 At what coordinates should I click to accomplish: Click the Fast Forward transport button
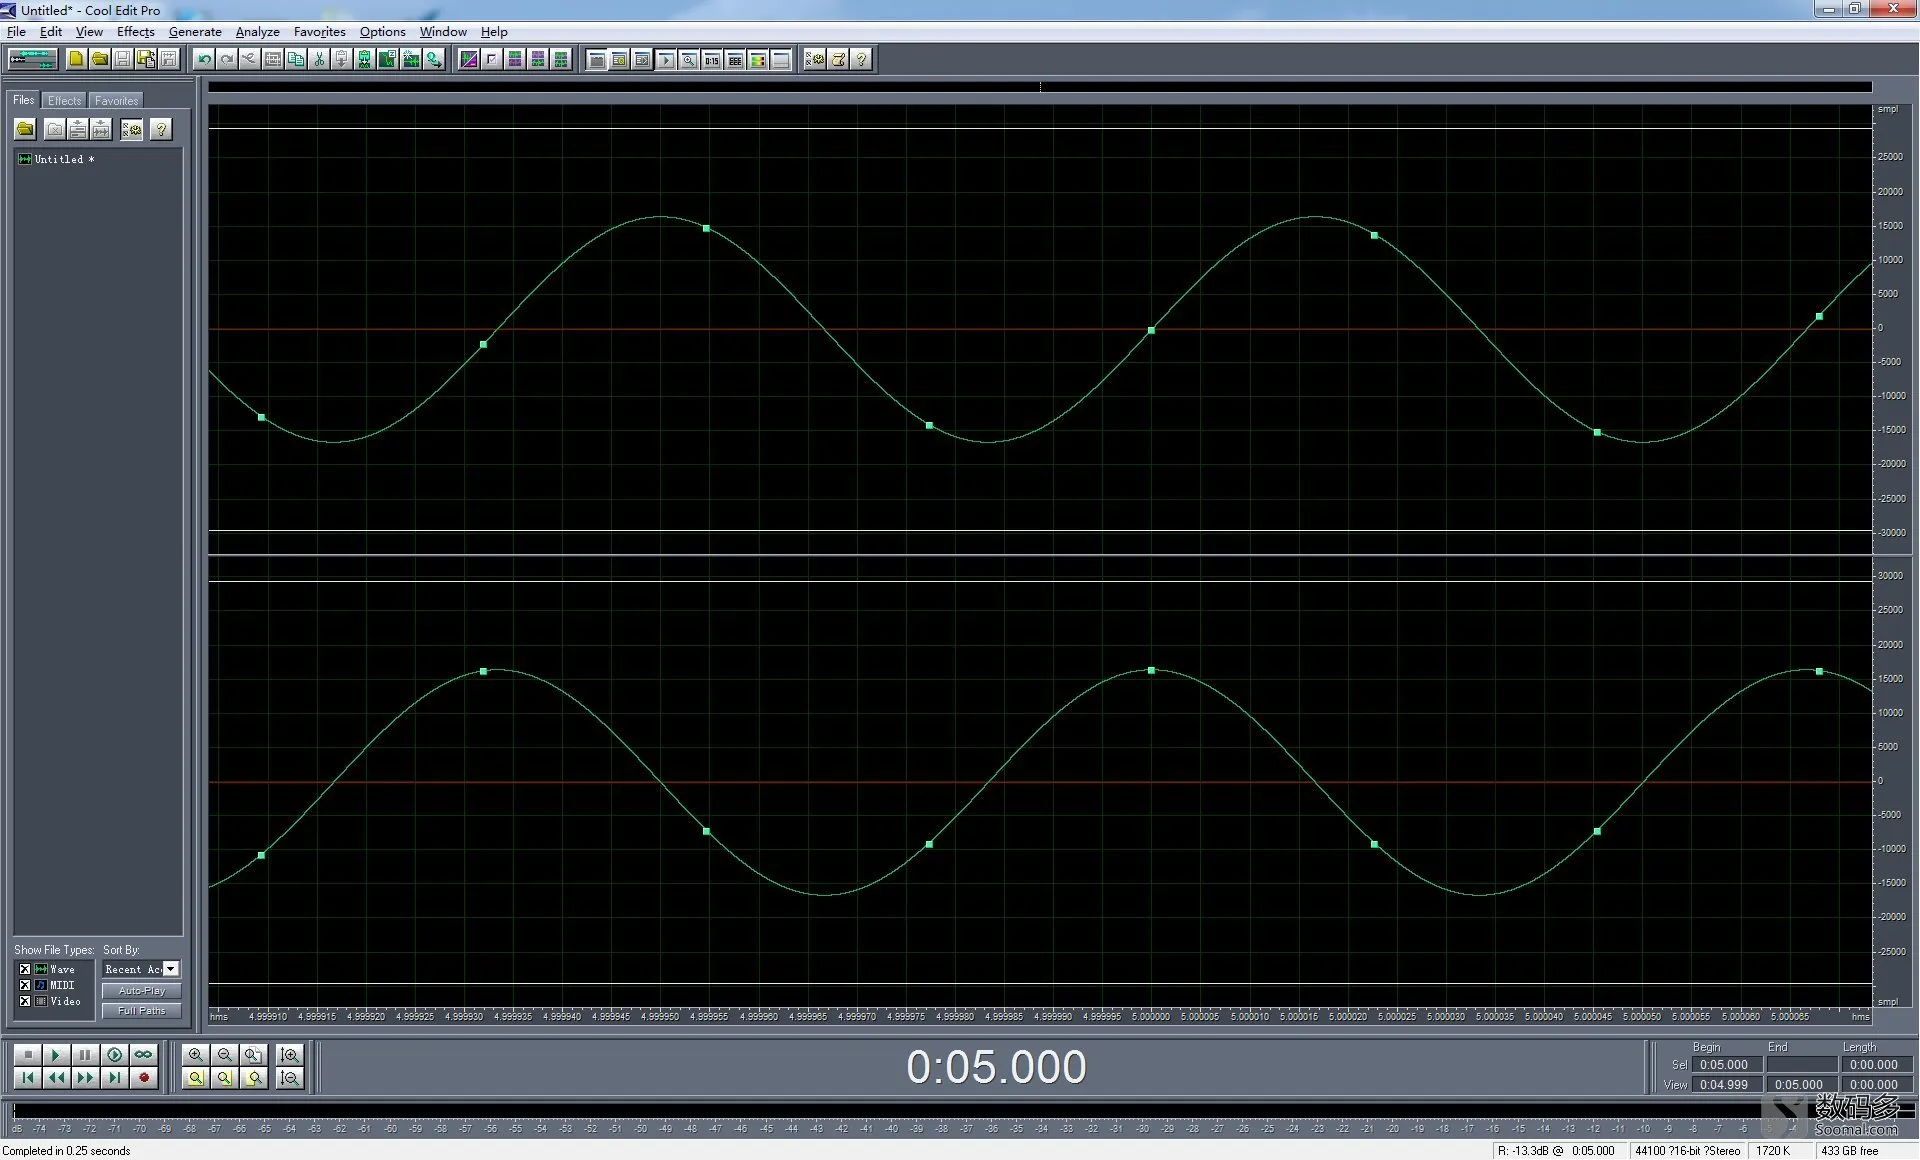85,1078
